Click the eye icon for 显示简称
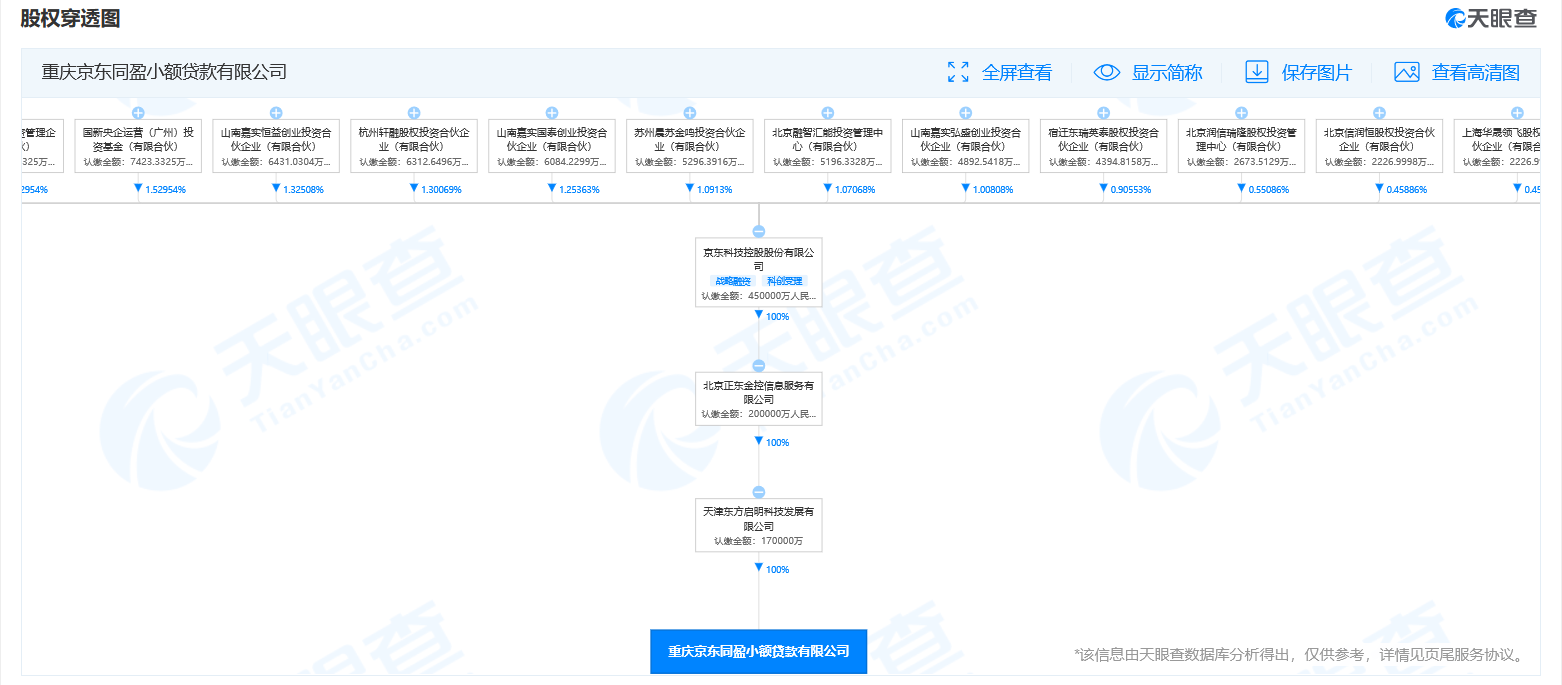This screenshot has height=685, width=1562. click(1106, 72)
